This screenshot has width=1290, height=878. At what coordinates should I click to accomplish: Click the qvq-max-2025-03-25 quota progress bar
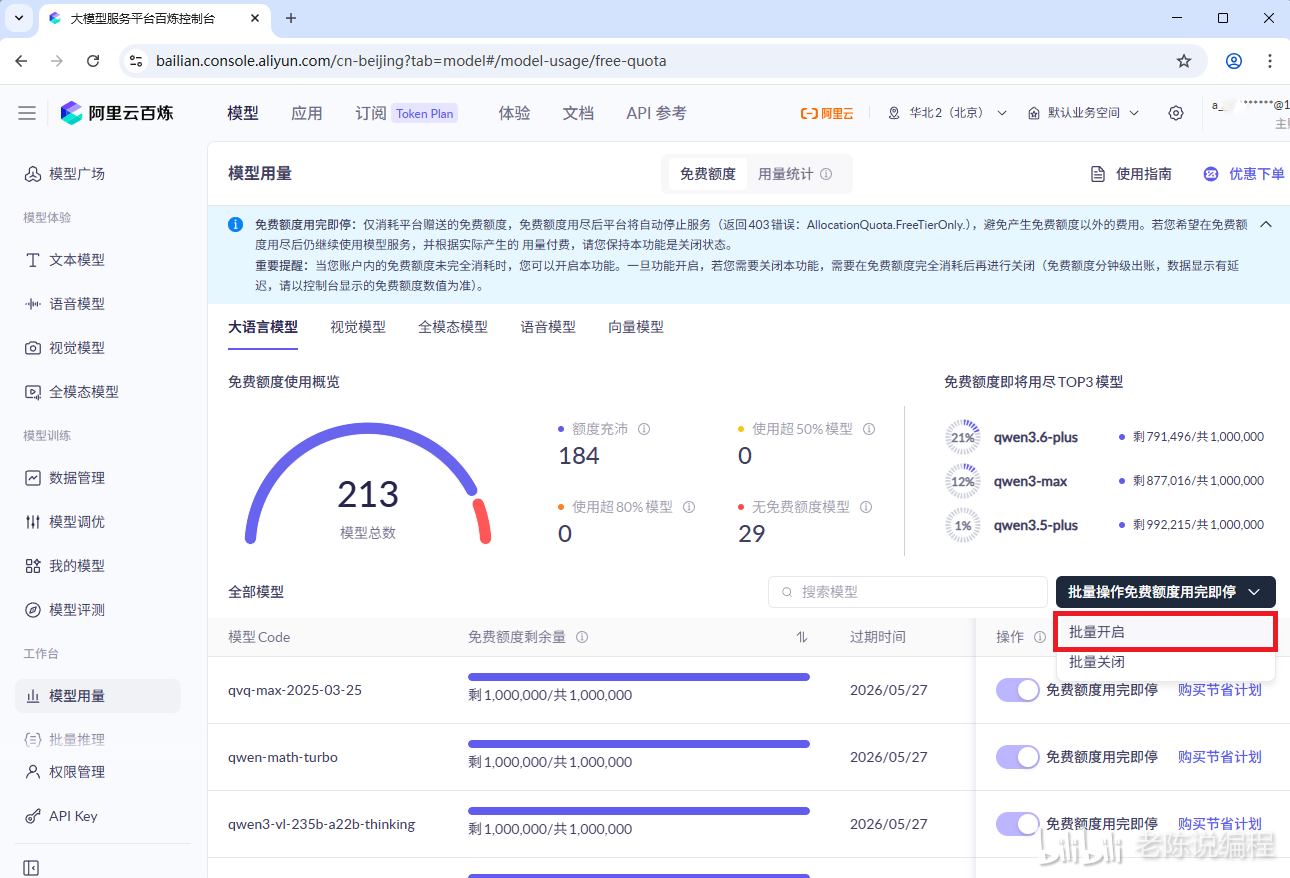pos(639,677)
